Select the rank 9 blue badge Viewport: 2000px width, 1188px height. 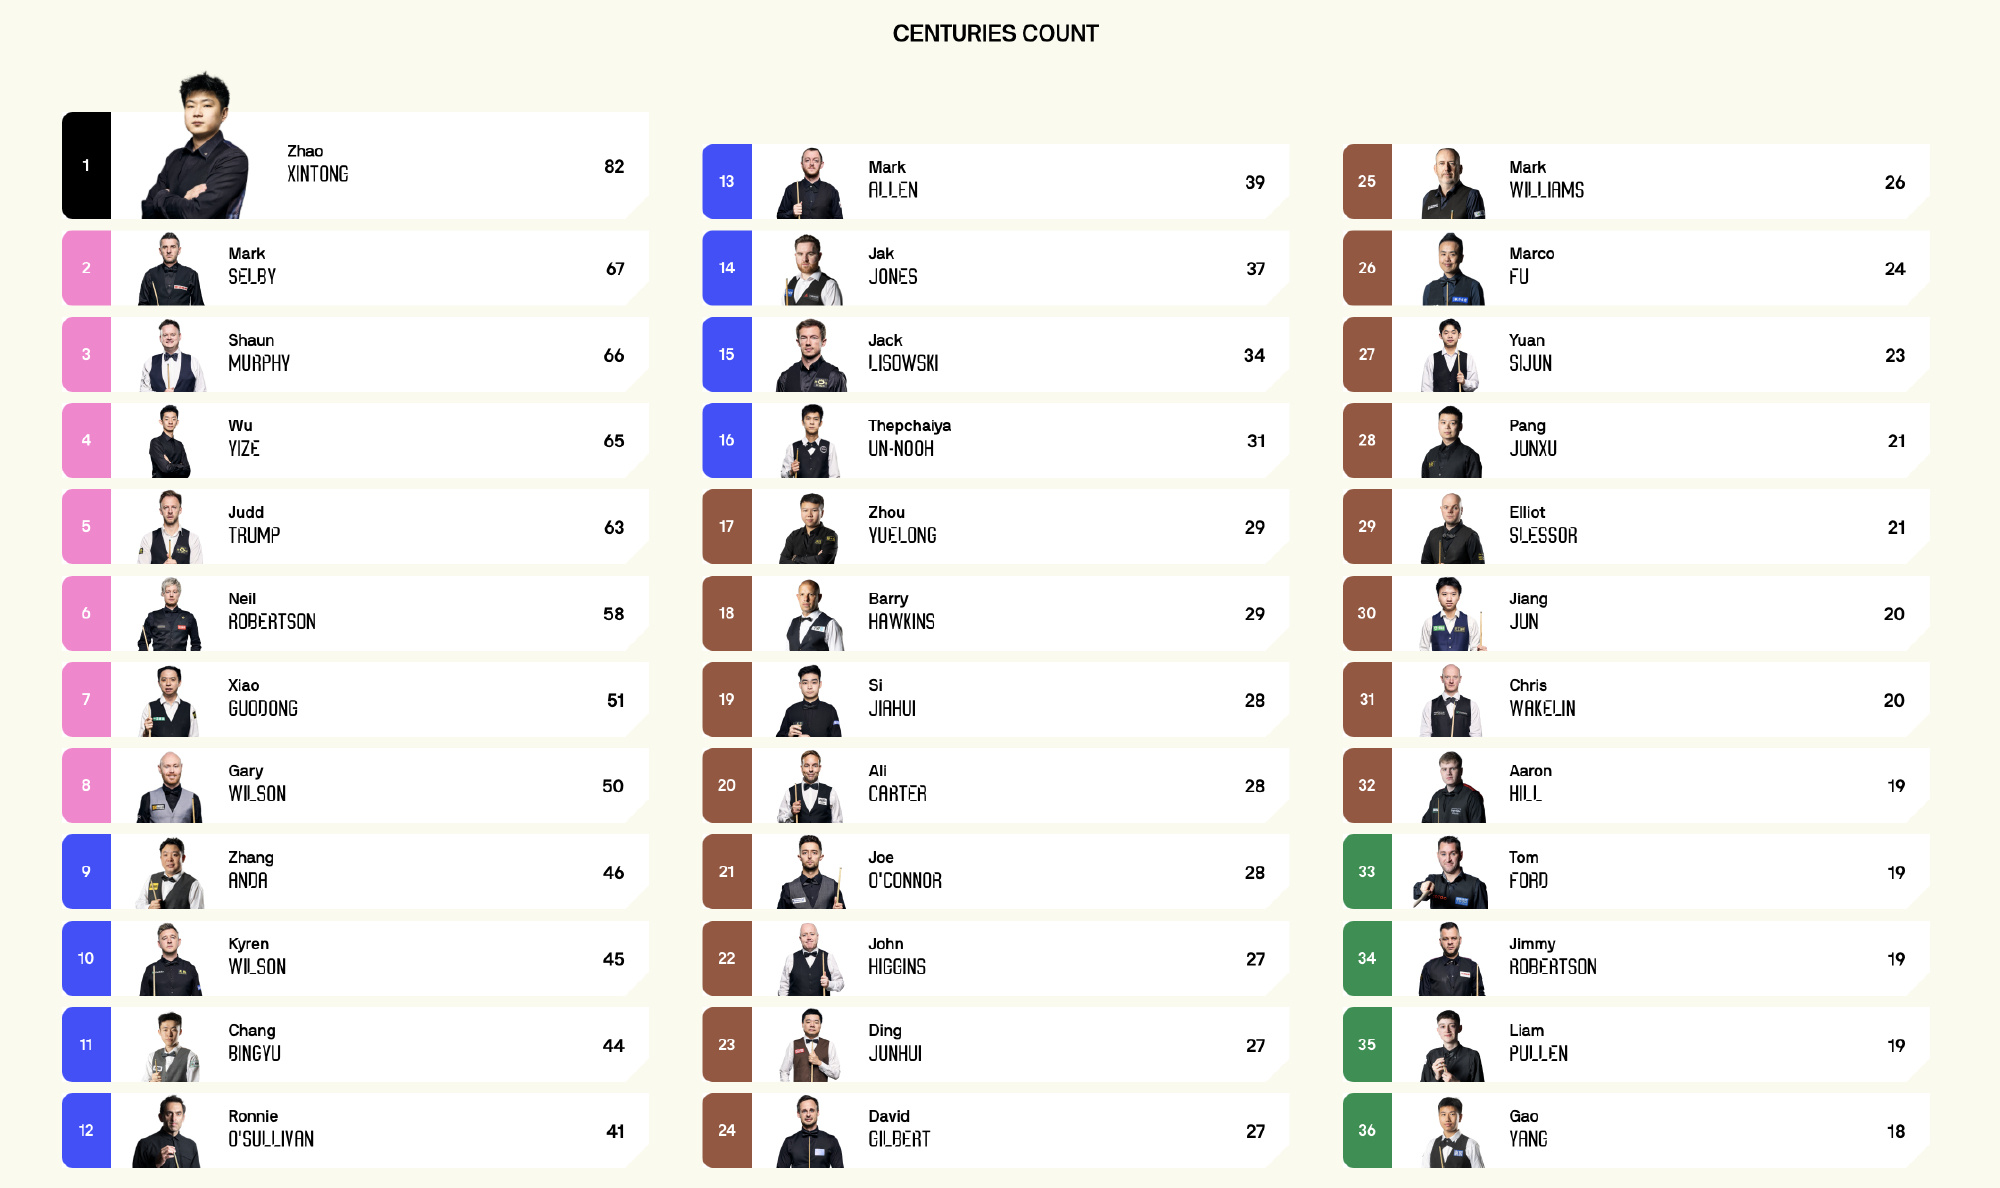coord(86,872)
